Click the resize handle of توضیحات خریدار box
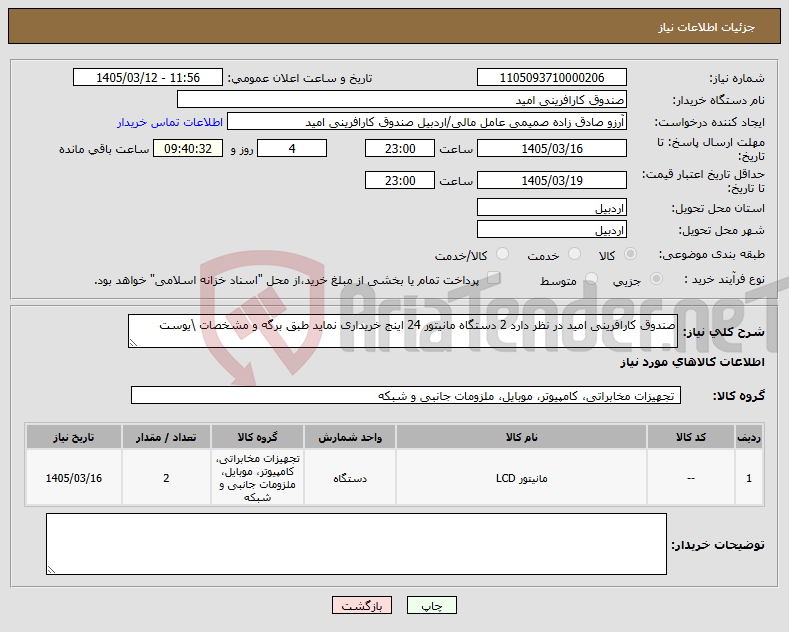789x632 pixels. [x=51, y=570]
